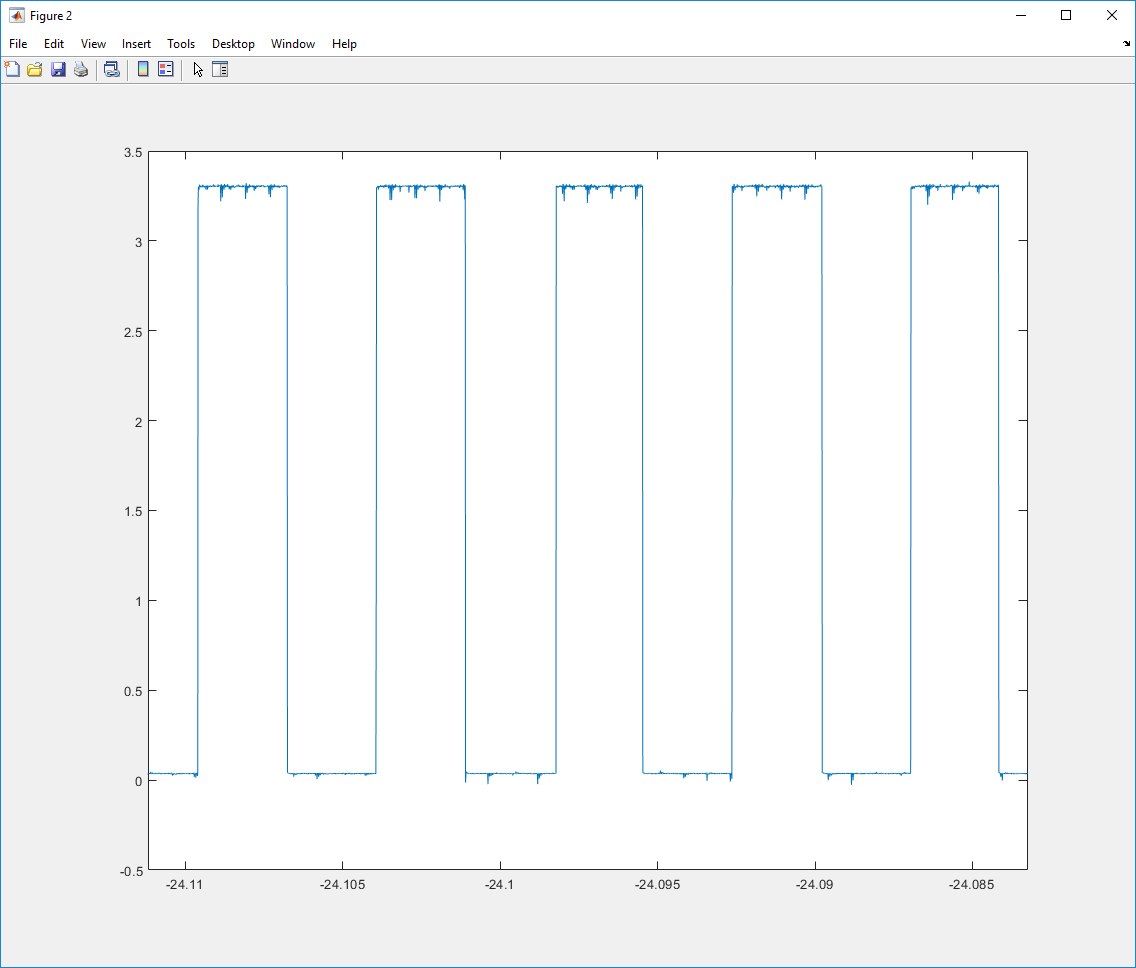Screen dimensions: 1136x968
Task: Open a file using the folder icon
Action: coord(35,70)
